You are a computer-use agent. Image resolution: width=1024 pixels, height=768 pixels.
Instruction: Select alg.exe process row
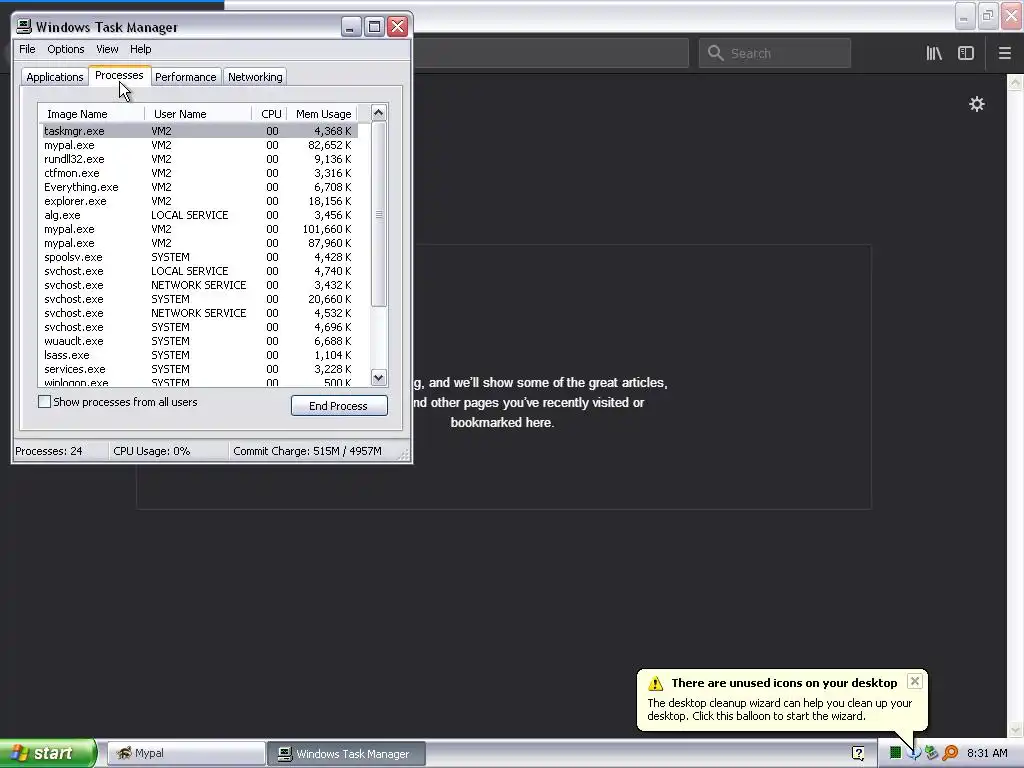pyautogui.click(x=200, y=215)
